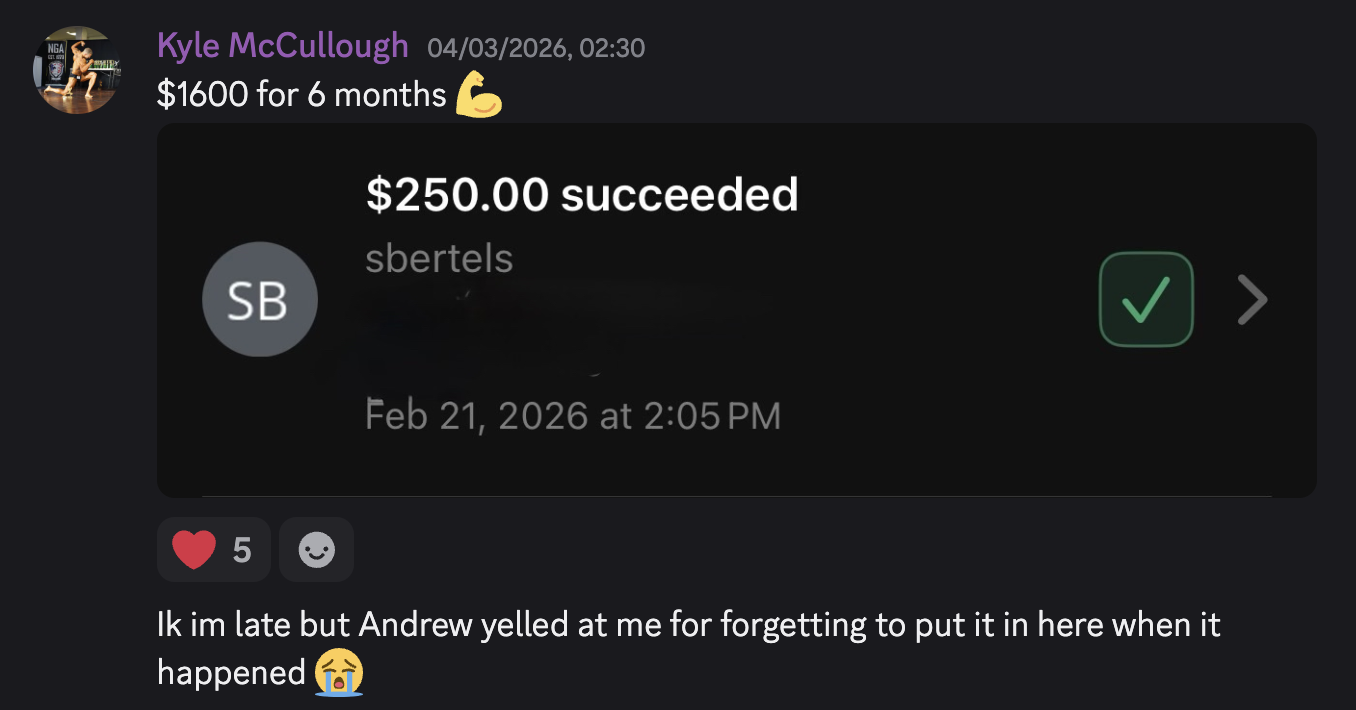Screen dimensions: 1356x710
Task: Open the add reaction smiley
Action: click(x=317, y=549)
